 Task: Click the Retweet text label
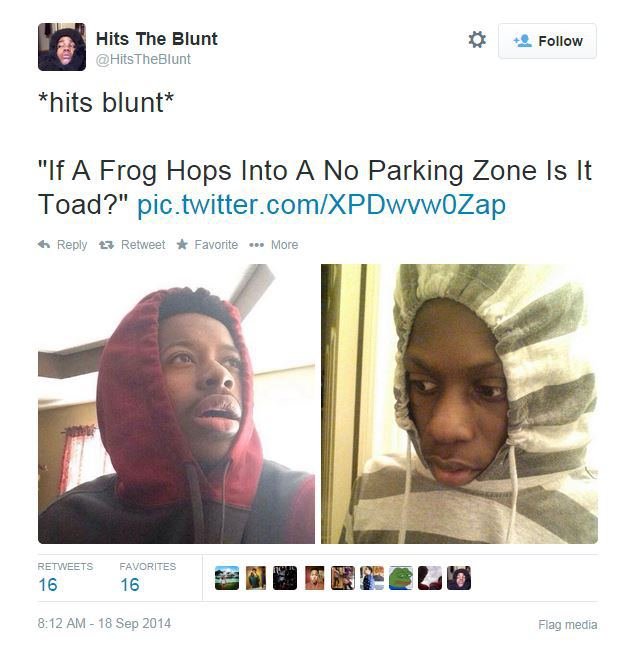143,245
